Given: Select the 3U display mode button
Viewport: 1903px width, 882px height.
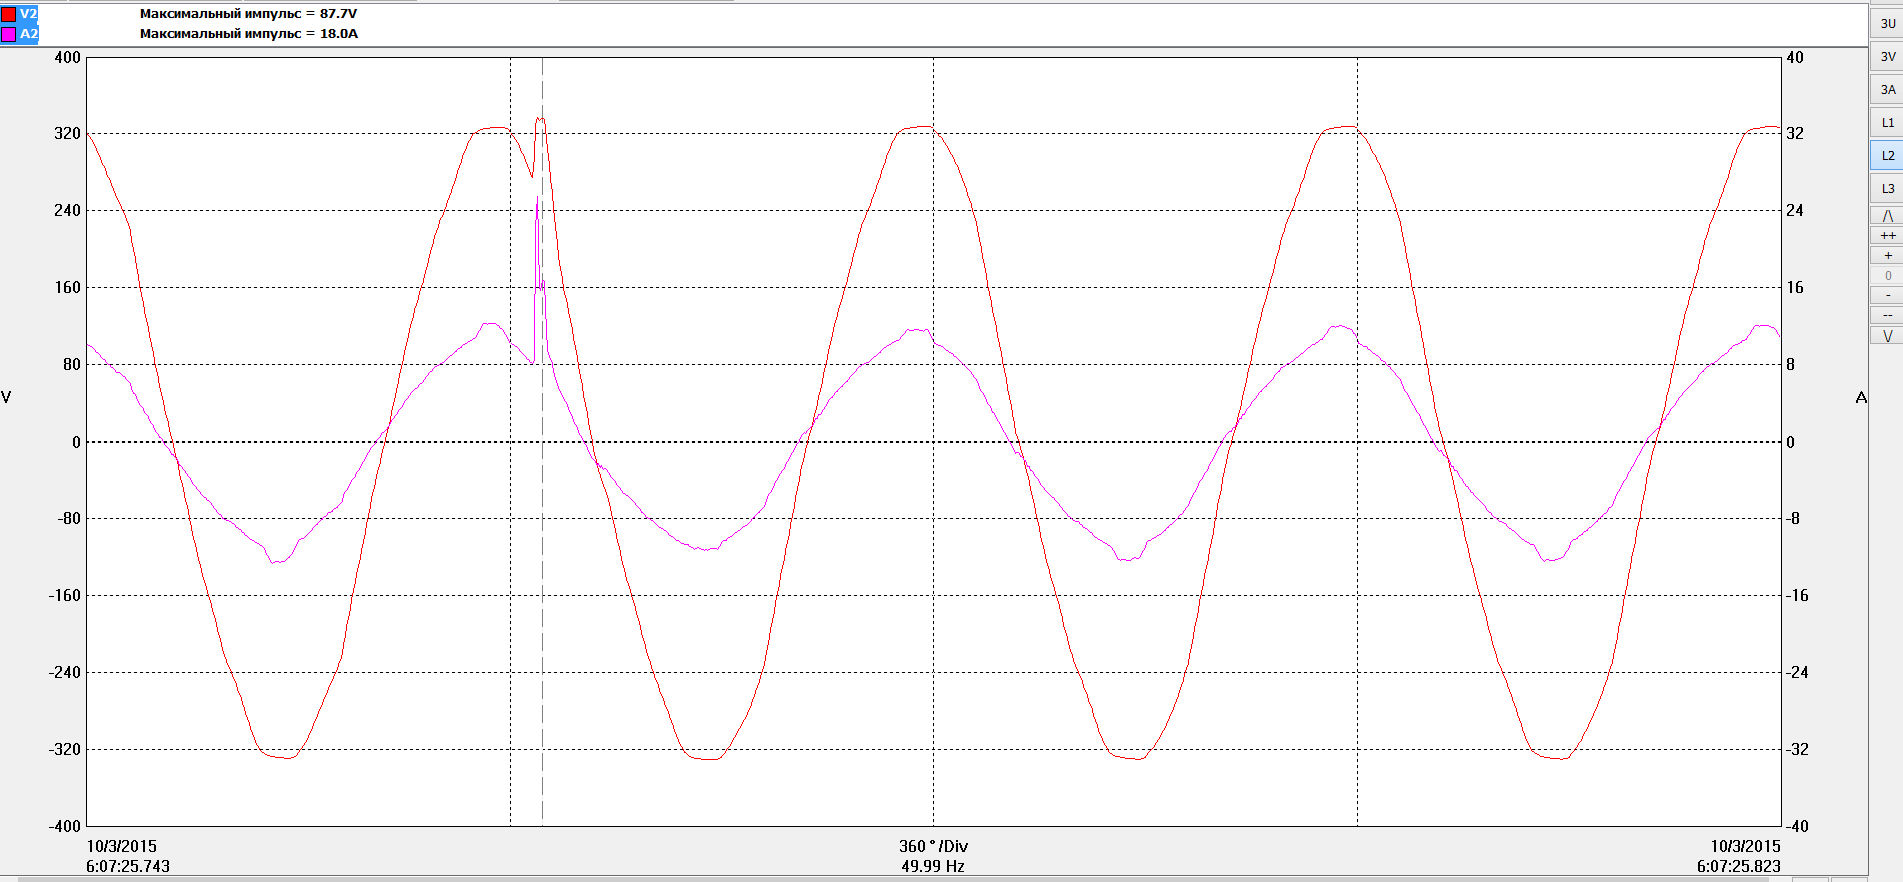Looking at the screenshot, I should pos(1887,23).
